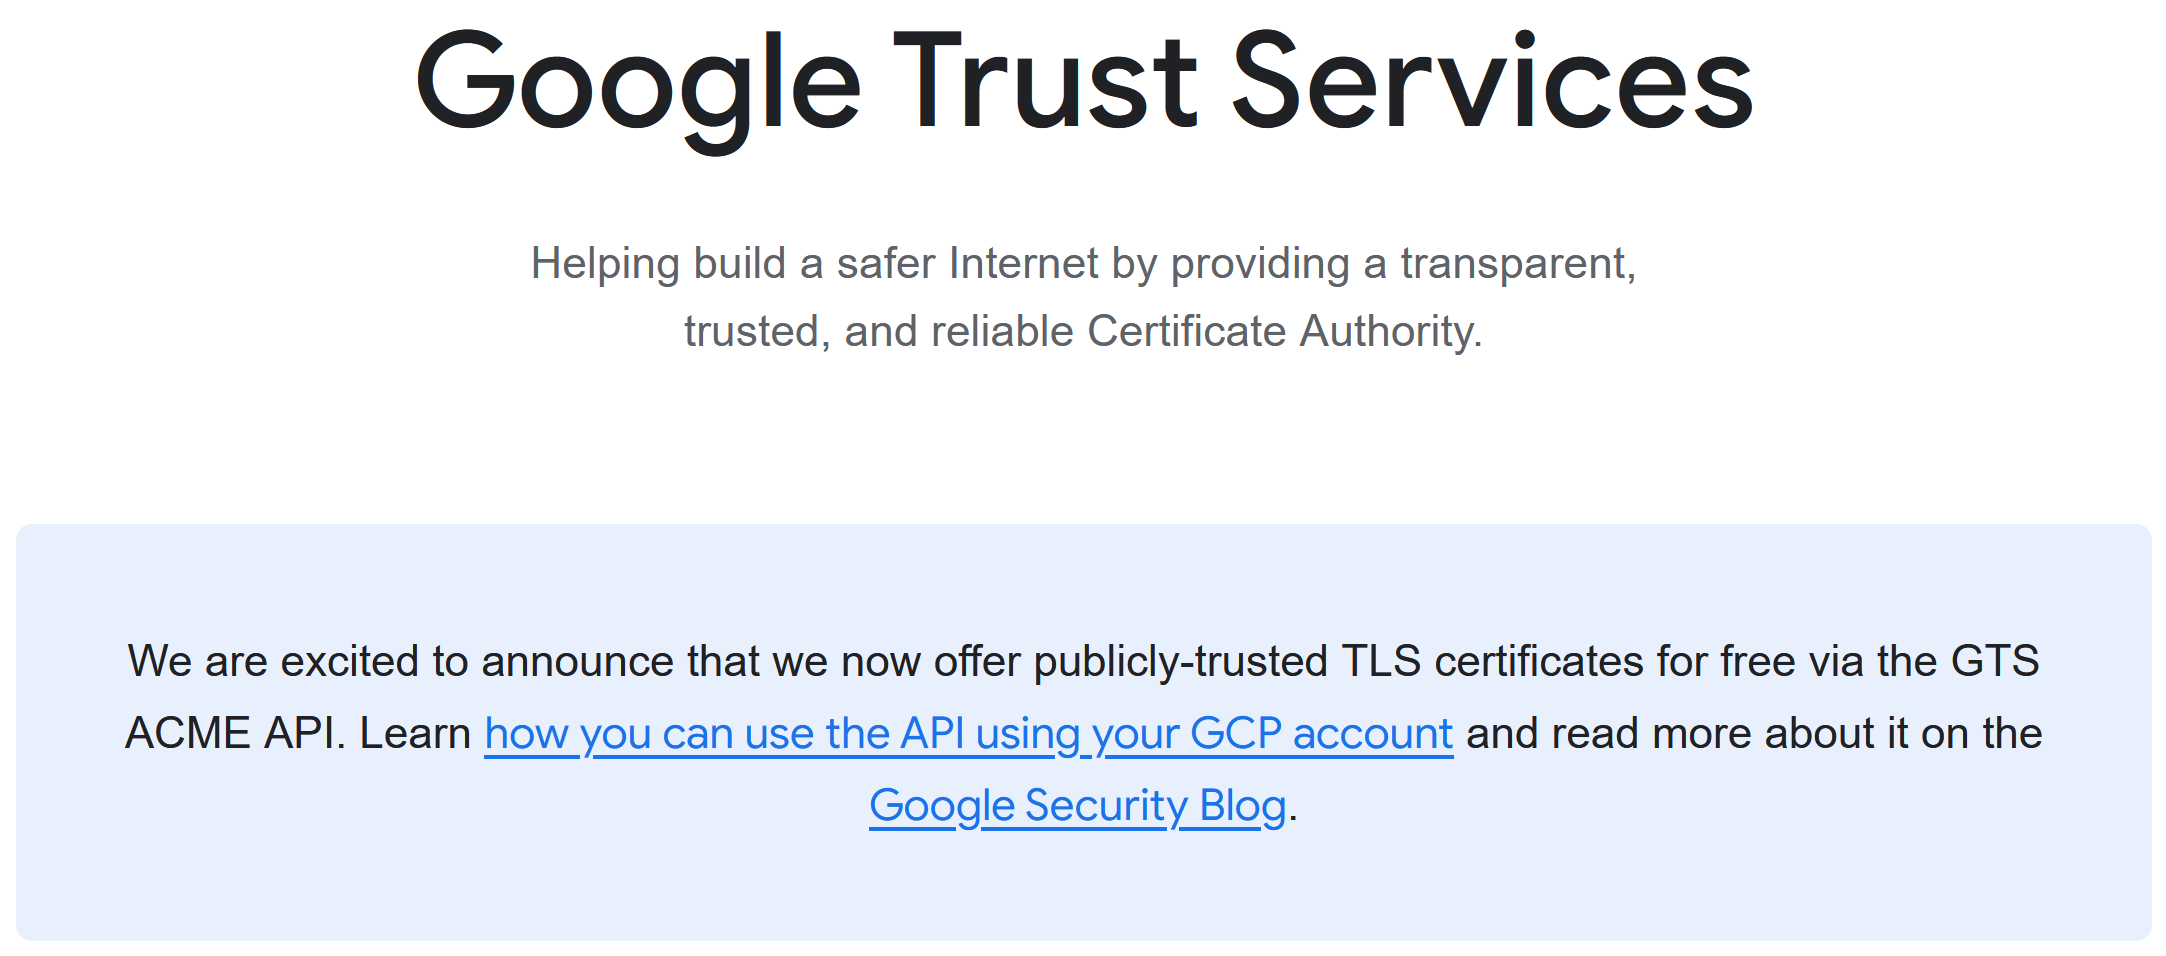Viewport: 2166px width, 956px height.
Task: Select the word 'Trust' in the main heading
Action: (1045, 82)
